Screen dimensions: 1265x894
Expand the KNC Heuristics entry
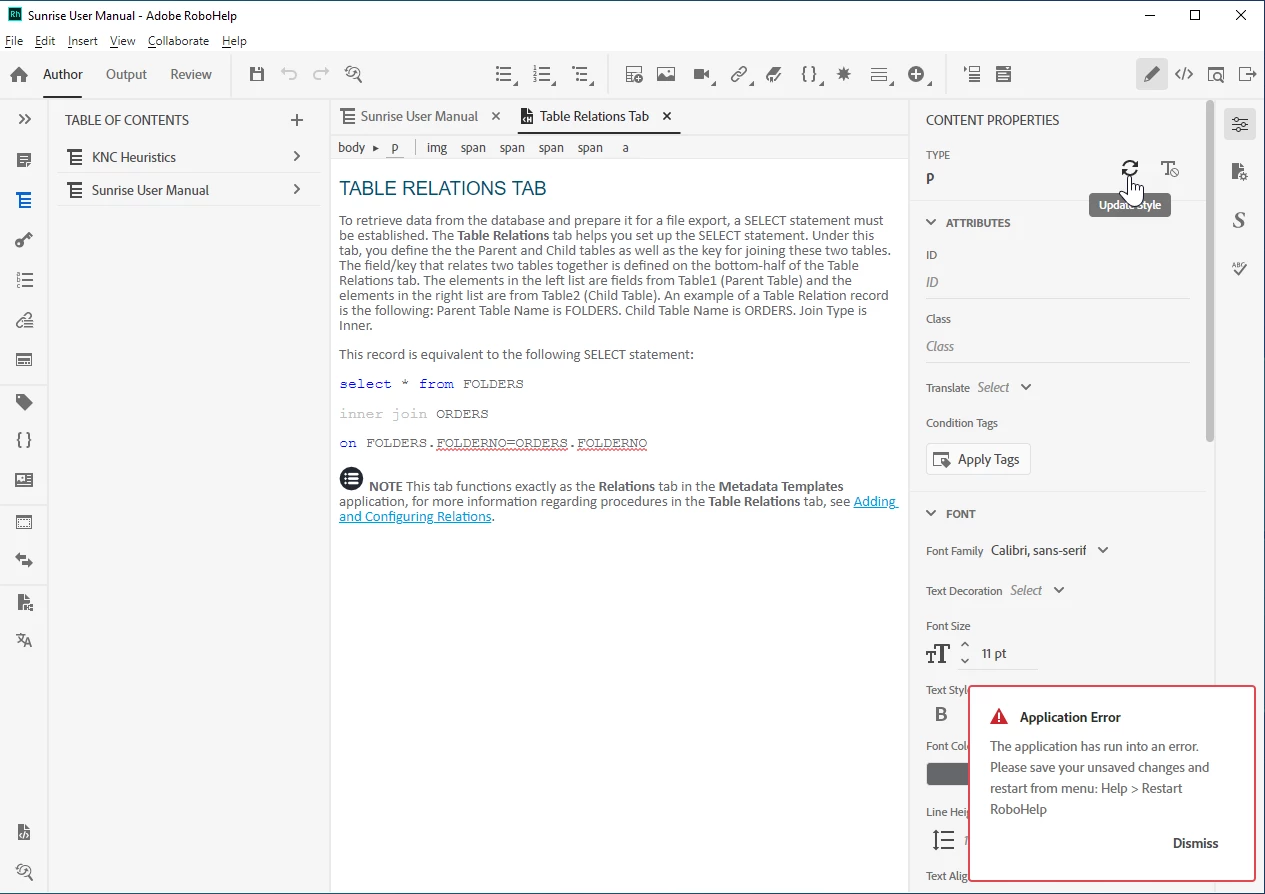(x=297, y=157)
